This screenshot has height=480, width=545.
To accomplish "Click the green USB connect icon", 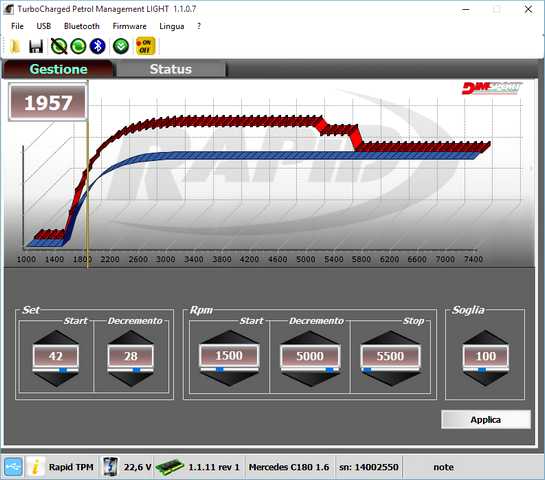I will tap(78, 46).
